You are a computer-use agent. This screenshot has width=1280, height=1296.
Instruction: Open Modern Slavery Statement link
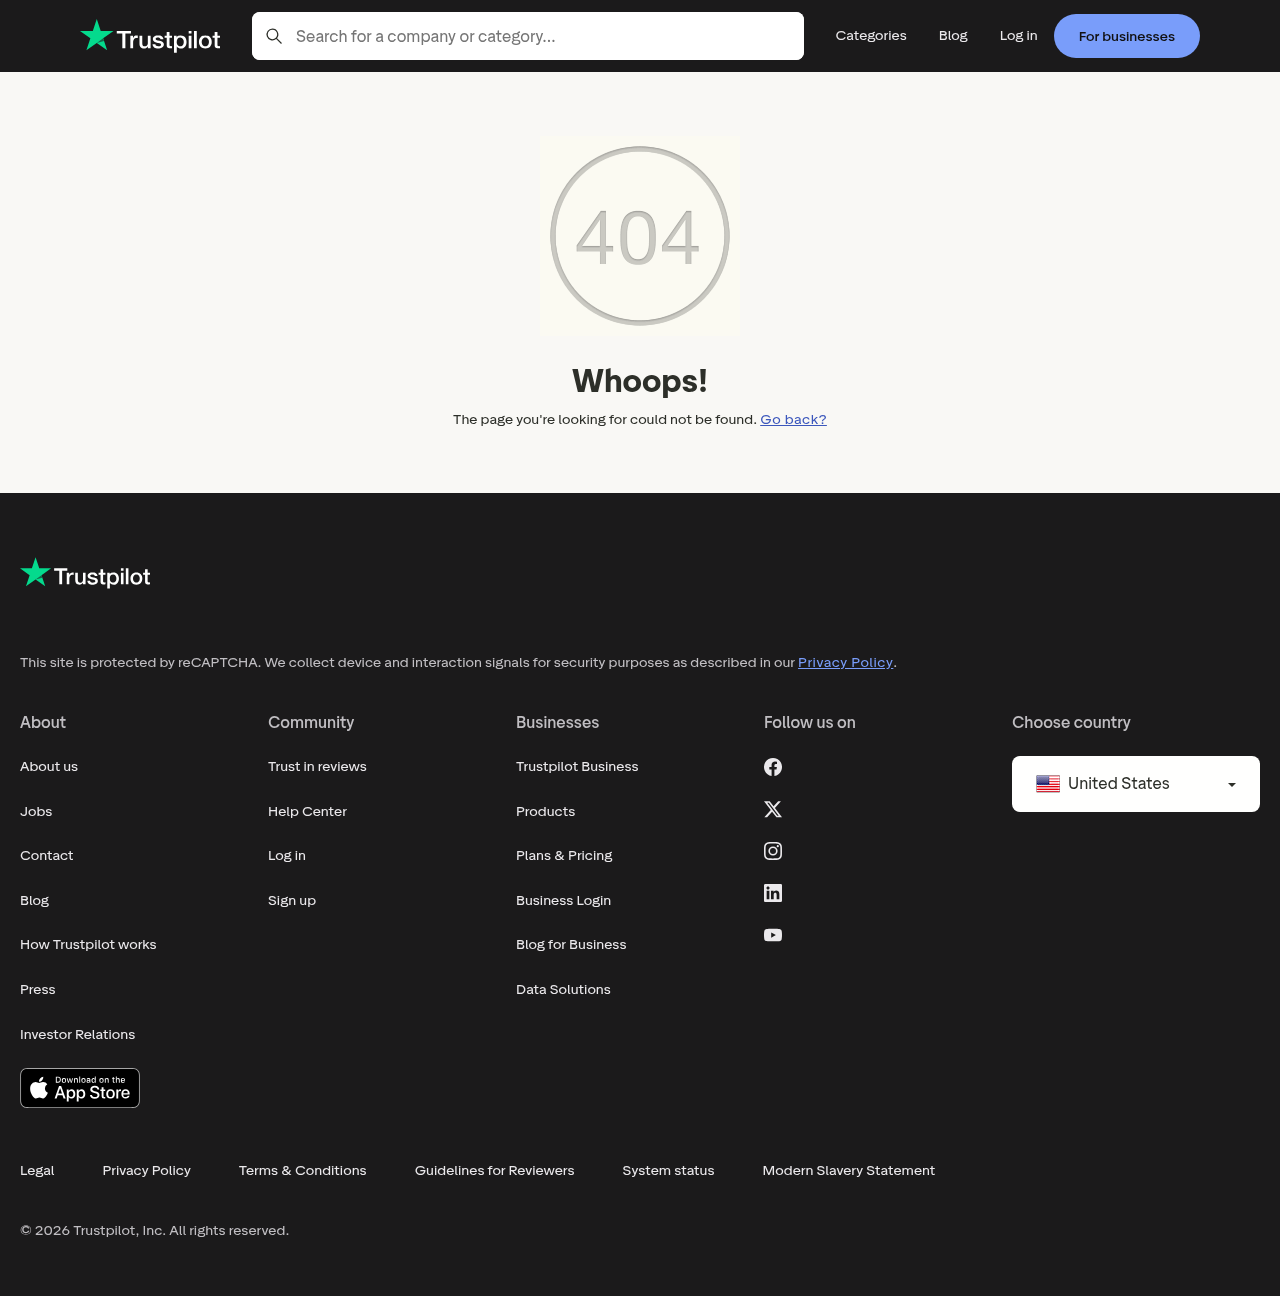click(848, 1170)
